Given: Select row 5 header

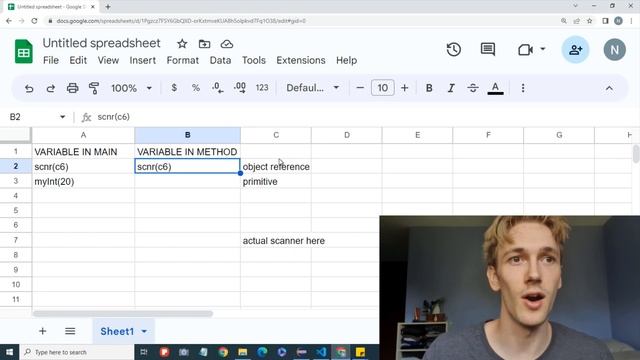Looking at the screenshot, I should [x=16, y=211].
